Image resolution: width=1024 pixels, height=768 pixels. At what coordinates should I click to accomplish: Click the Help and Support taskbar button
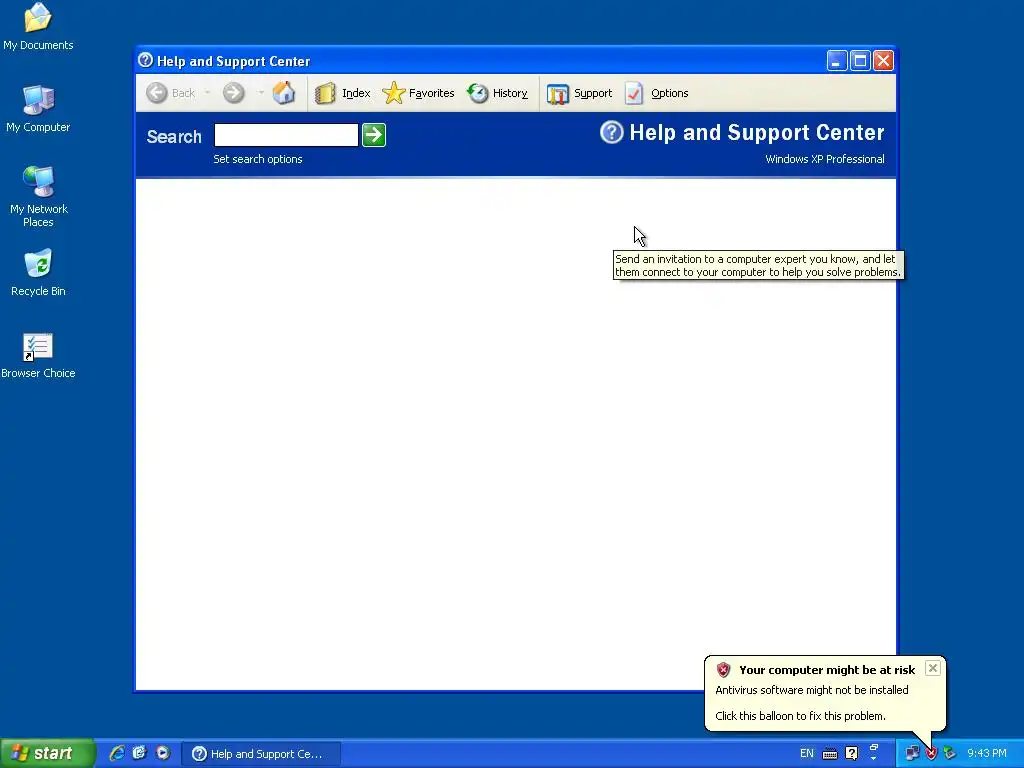click(x=261, y=754)
